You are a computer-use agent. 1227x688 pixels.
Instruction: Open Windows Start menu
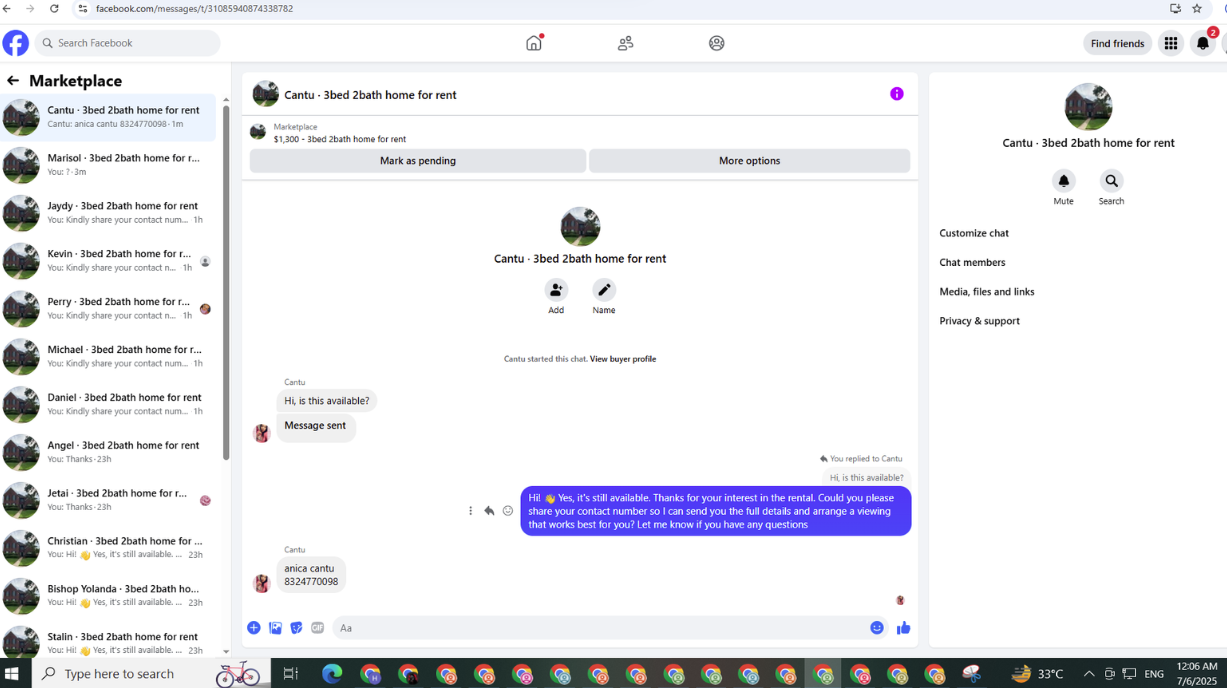(13, 674)
